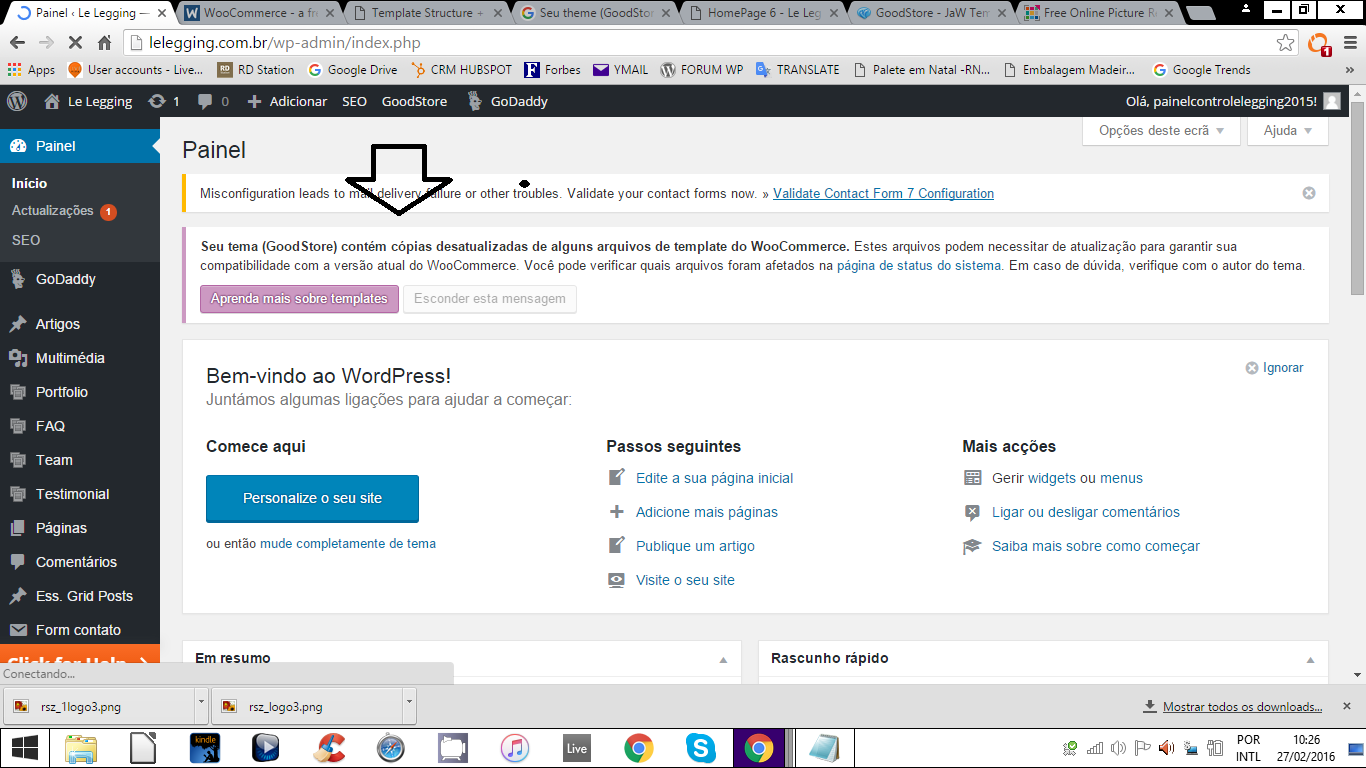Click Publique um artigo link

tap(695, 546)
